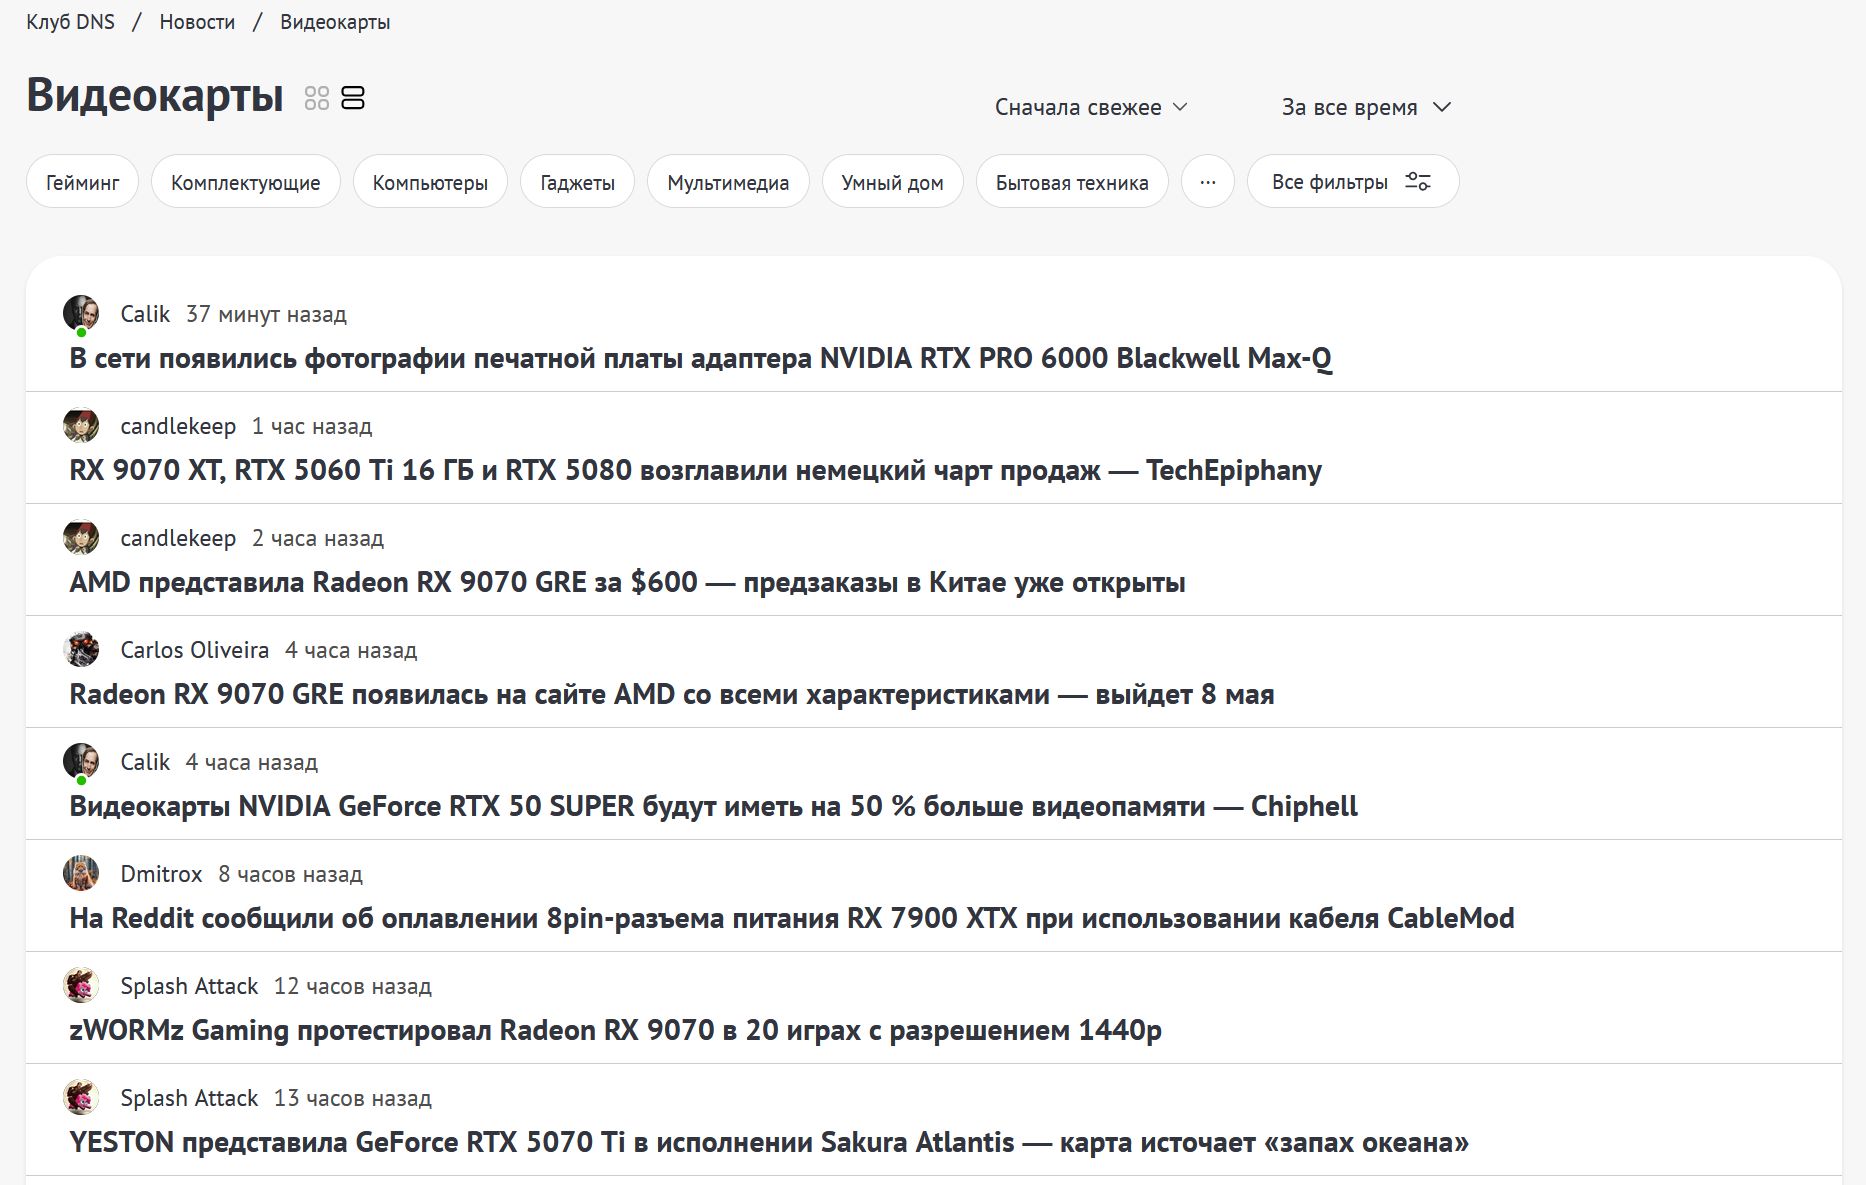
Task: Go to Новости breadcrumb
Action: click(x=197, y=22)
